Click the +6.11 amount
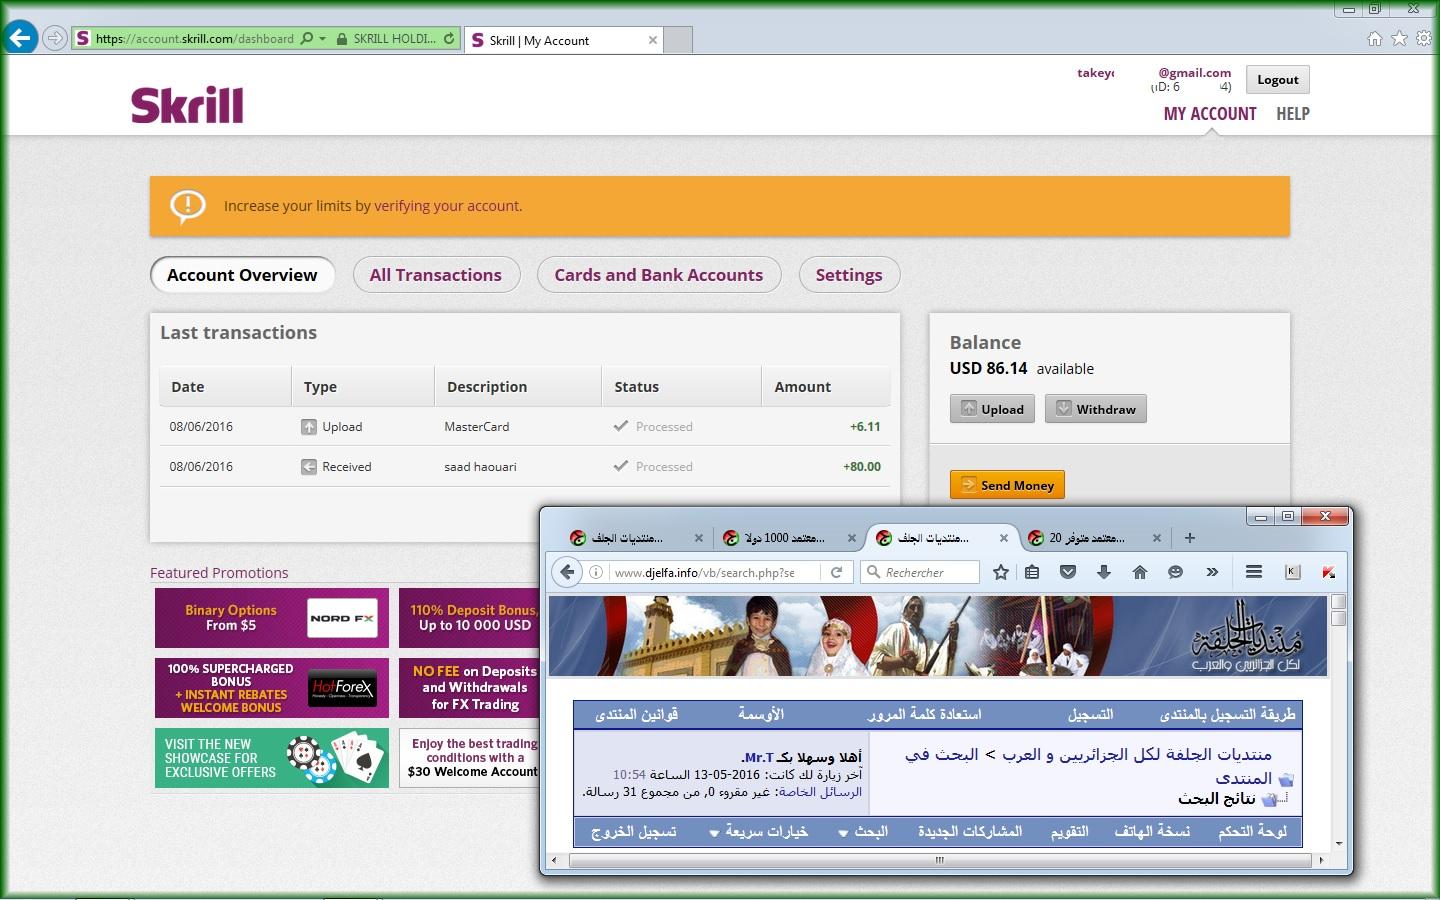This screenshot has width=1440, height=900. [x=865, y=427]
